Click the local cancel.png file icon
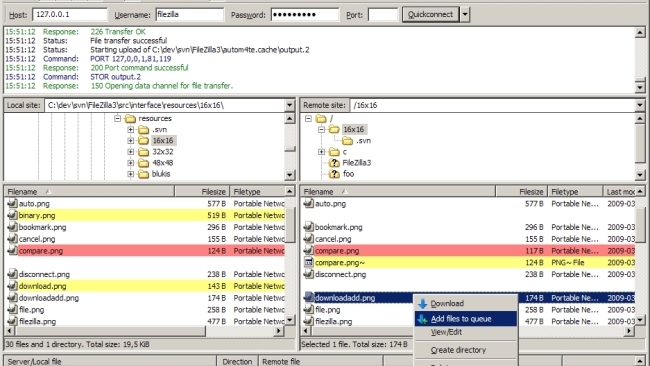The width and height of the screenshot is (650, 366). pyautogui.click(x=12, y=239)
